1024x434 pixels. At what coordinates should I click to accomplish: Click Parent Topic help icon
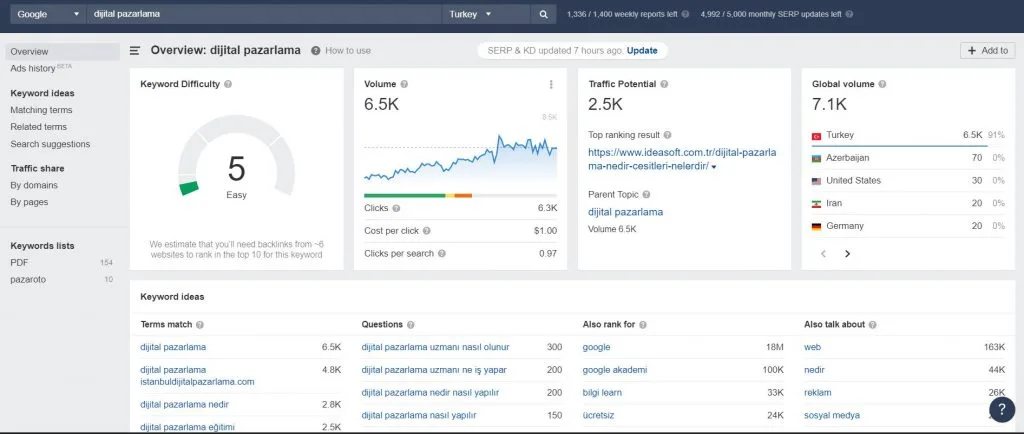pos(646,194)
